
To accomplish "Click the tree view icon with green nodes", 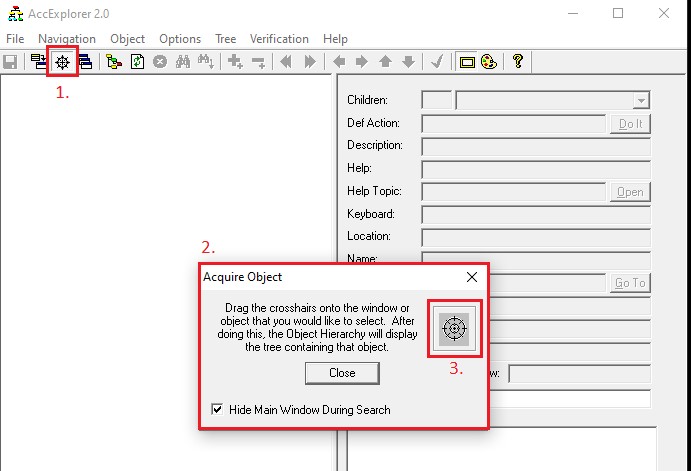I will tap(114, 62).
